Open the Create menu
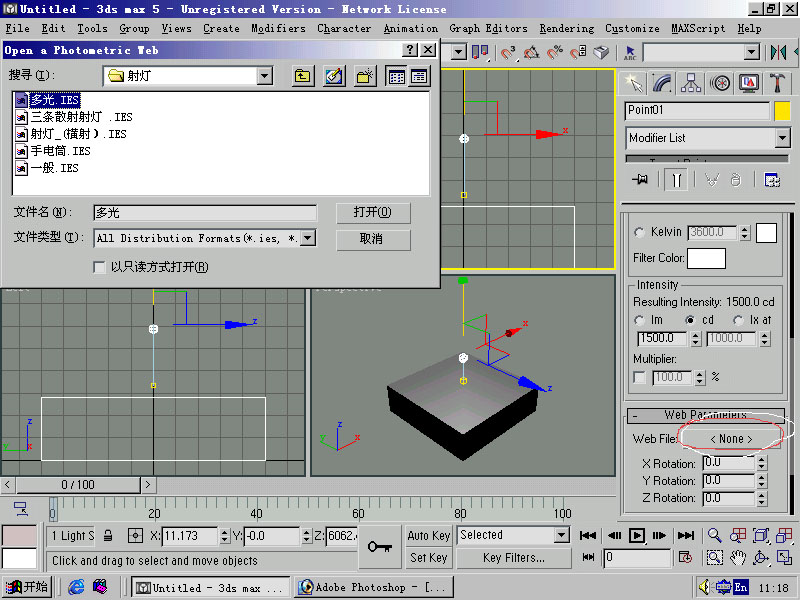The width and height of the screenshot is (800, 600). [x=221, y=29]
